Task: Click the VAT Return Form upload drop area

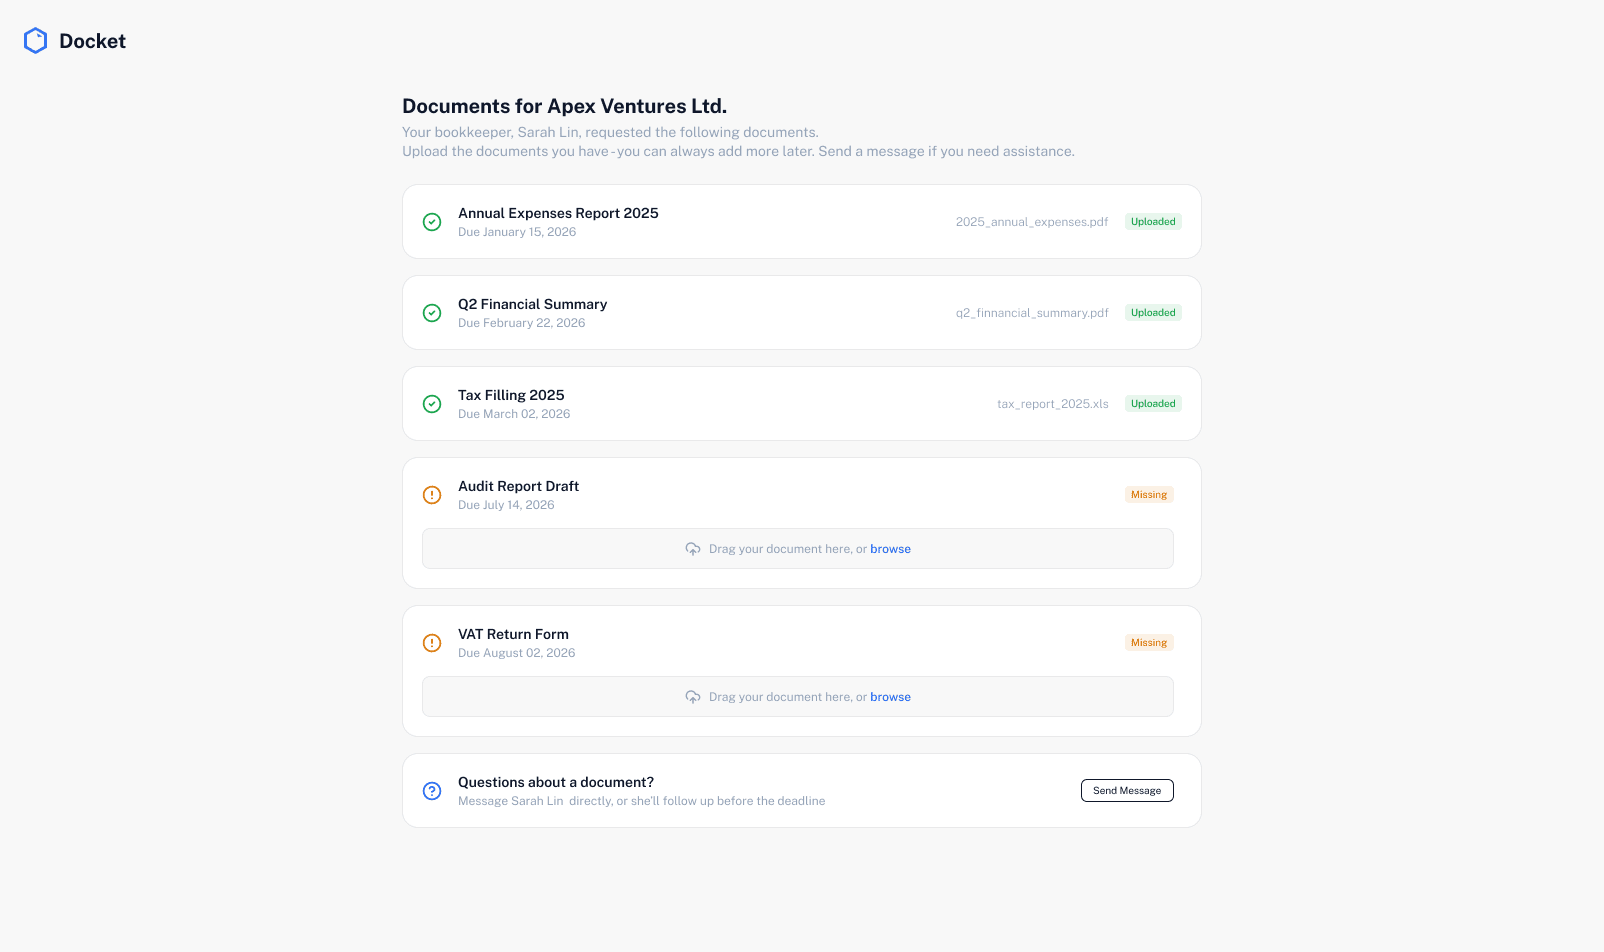Action: click(798, 697)
